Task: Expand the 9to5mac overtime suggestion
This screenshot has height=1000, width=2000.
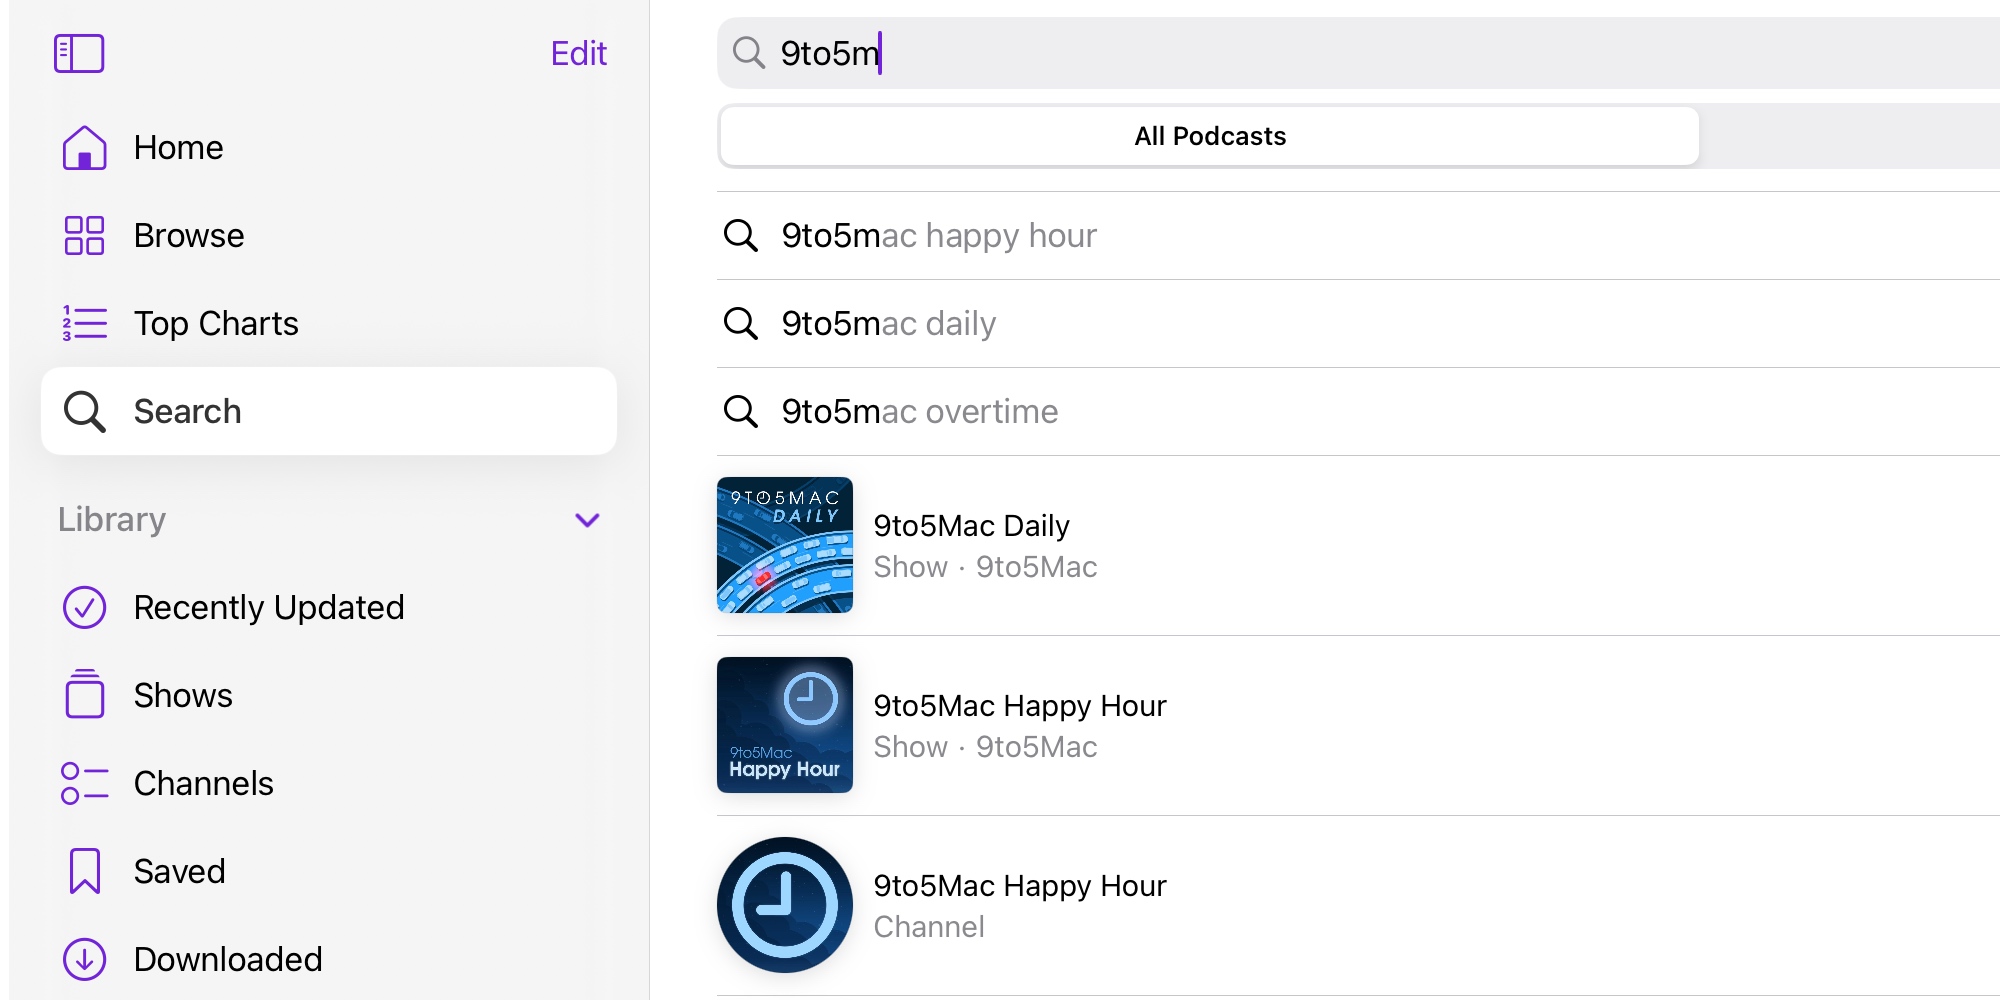Action: pos(919,410)
